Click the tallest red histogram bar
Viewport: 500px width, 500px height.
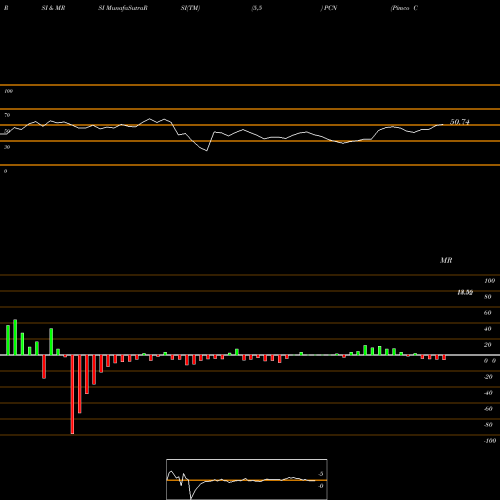click(x=72, y=394)
